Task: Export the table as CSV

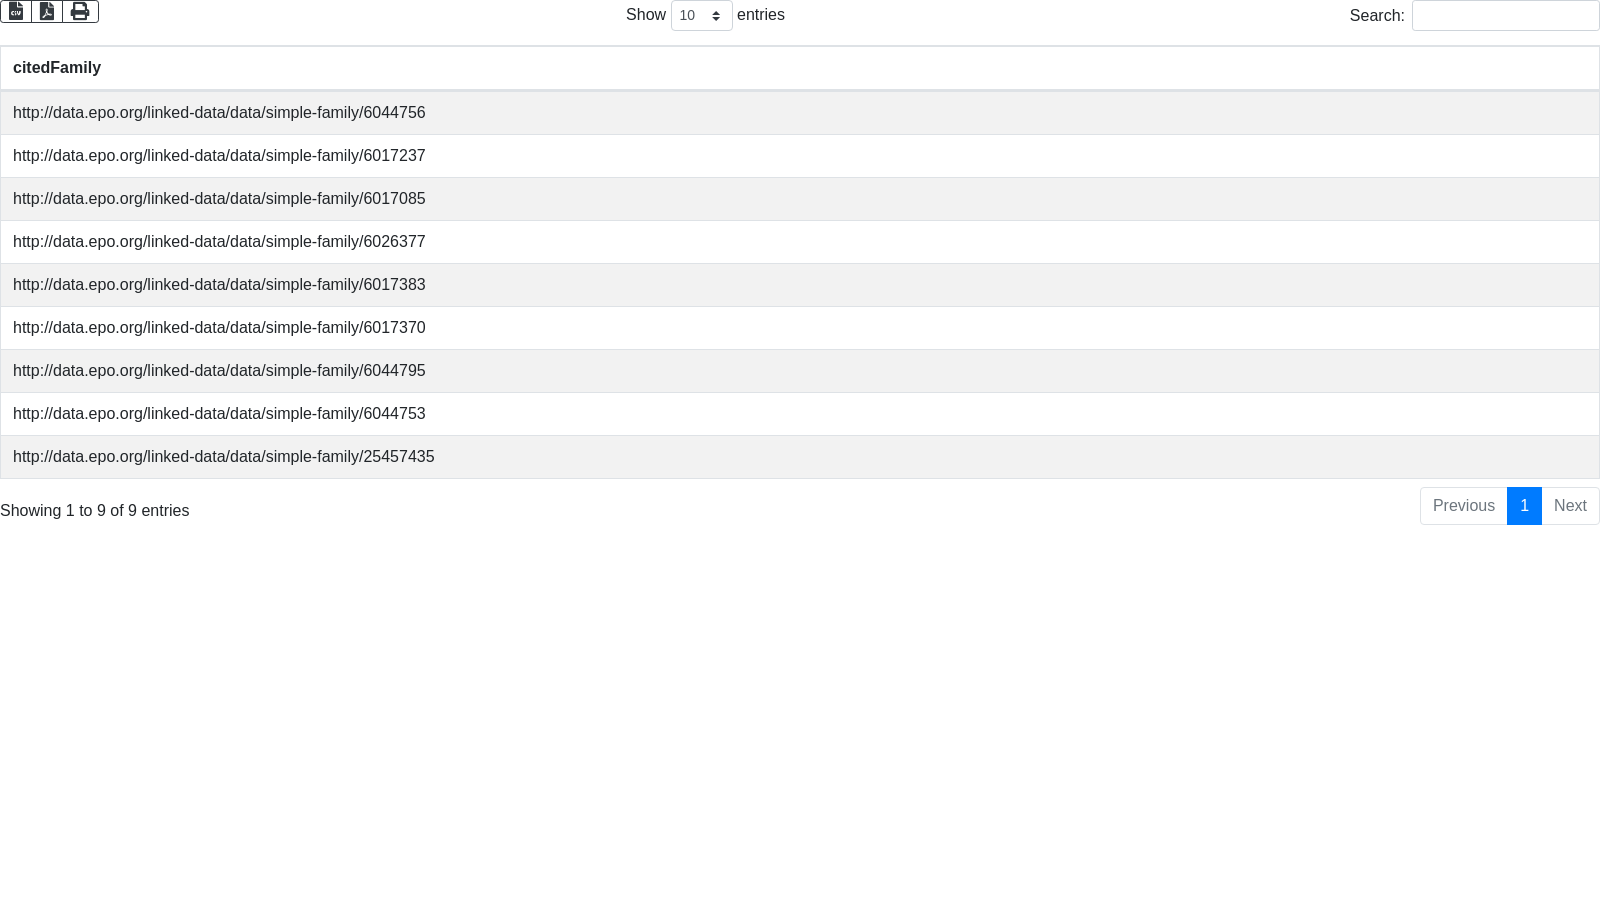Action: (x=16, y=11)
